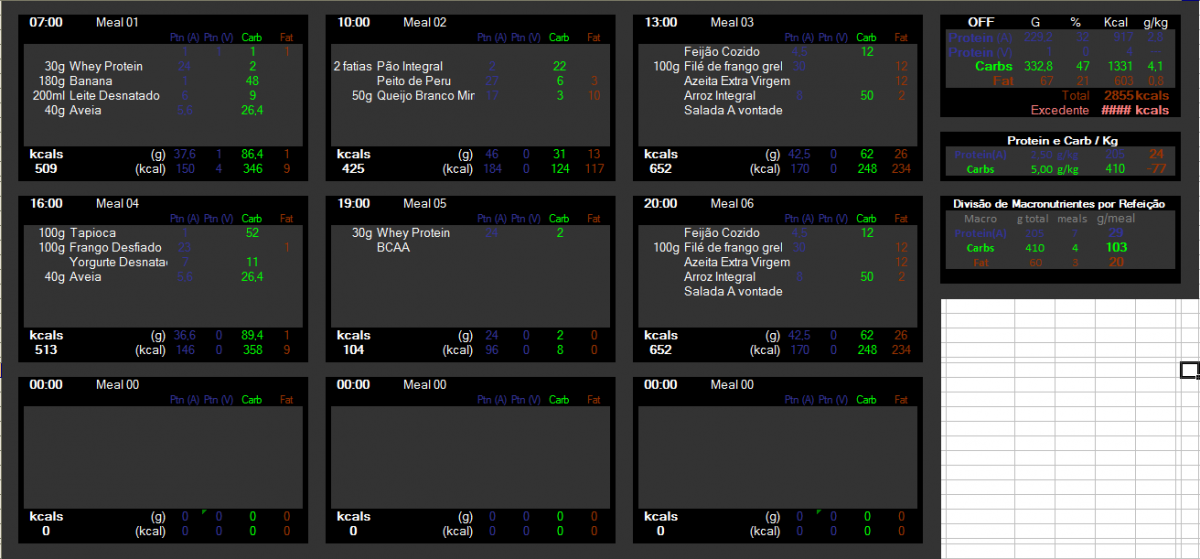This screenshot has width=1200, height=559.
Task: Click the Tapioca entry in Meal 04
Action: (x=95, y=233)
